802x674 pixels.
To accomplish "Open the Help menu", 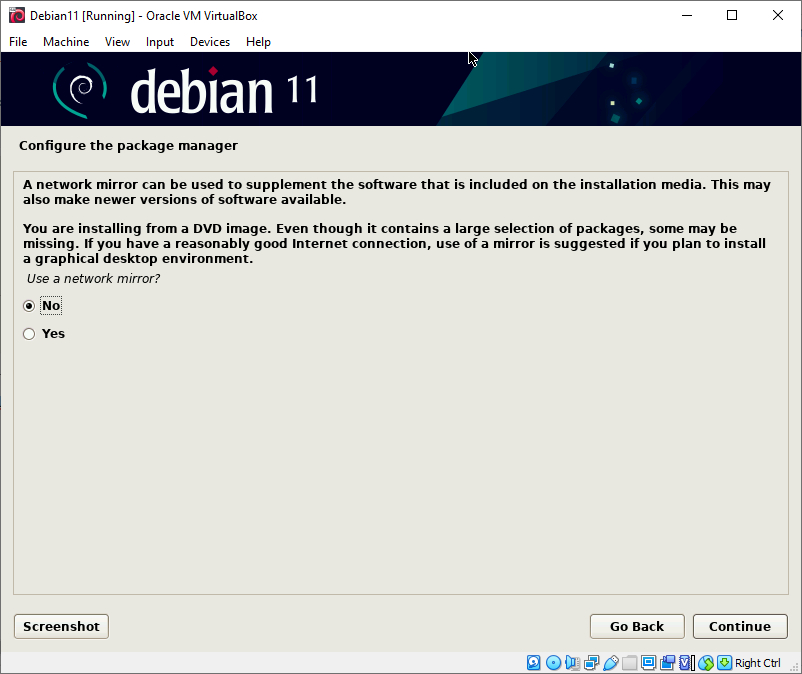I will [258, 42].
